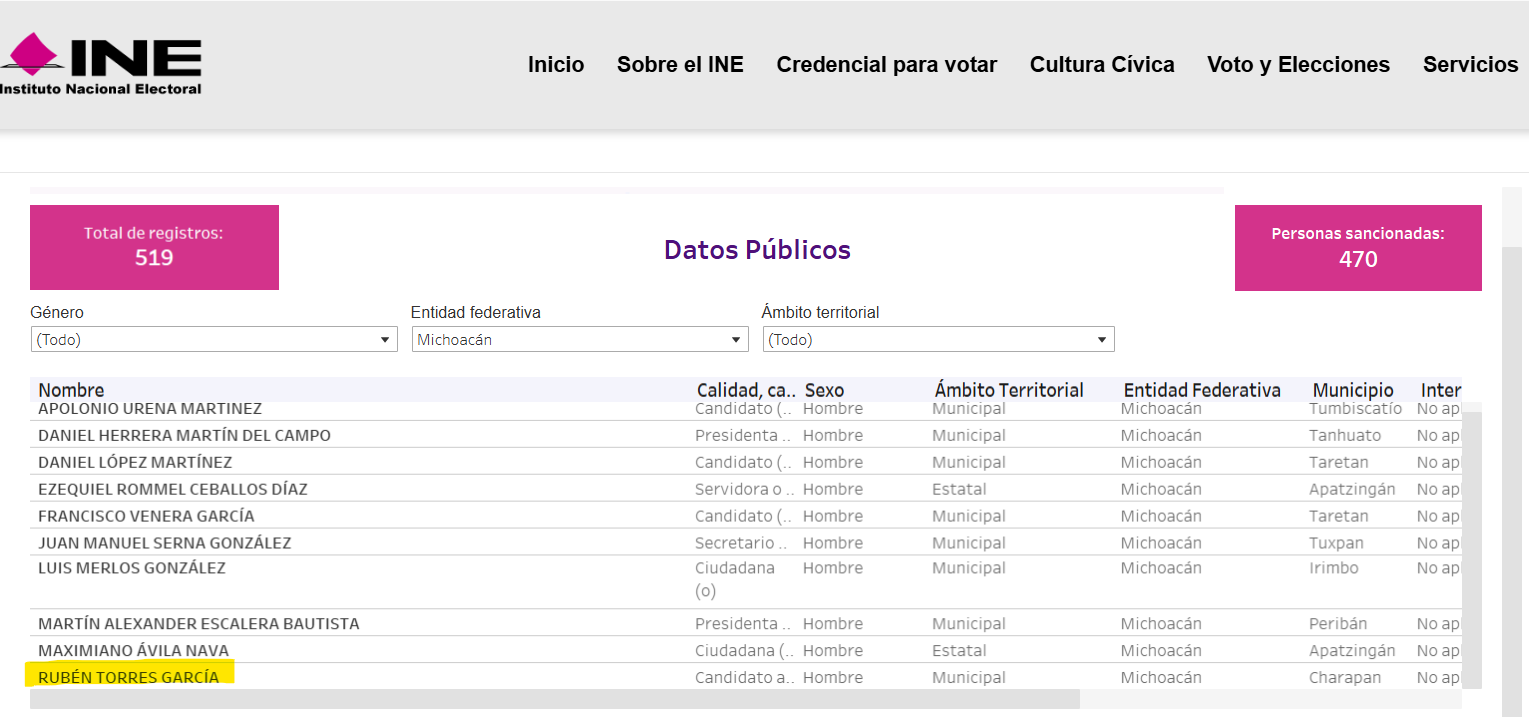Image resolution: width=1529 pixels, height=717 pixels.
Task: Expand the Ámbito territorial dropdown
Action: coord(938,340)
